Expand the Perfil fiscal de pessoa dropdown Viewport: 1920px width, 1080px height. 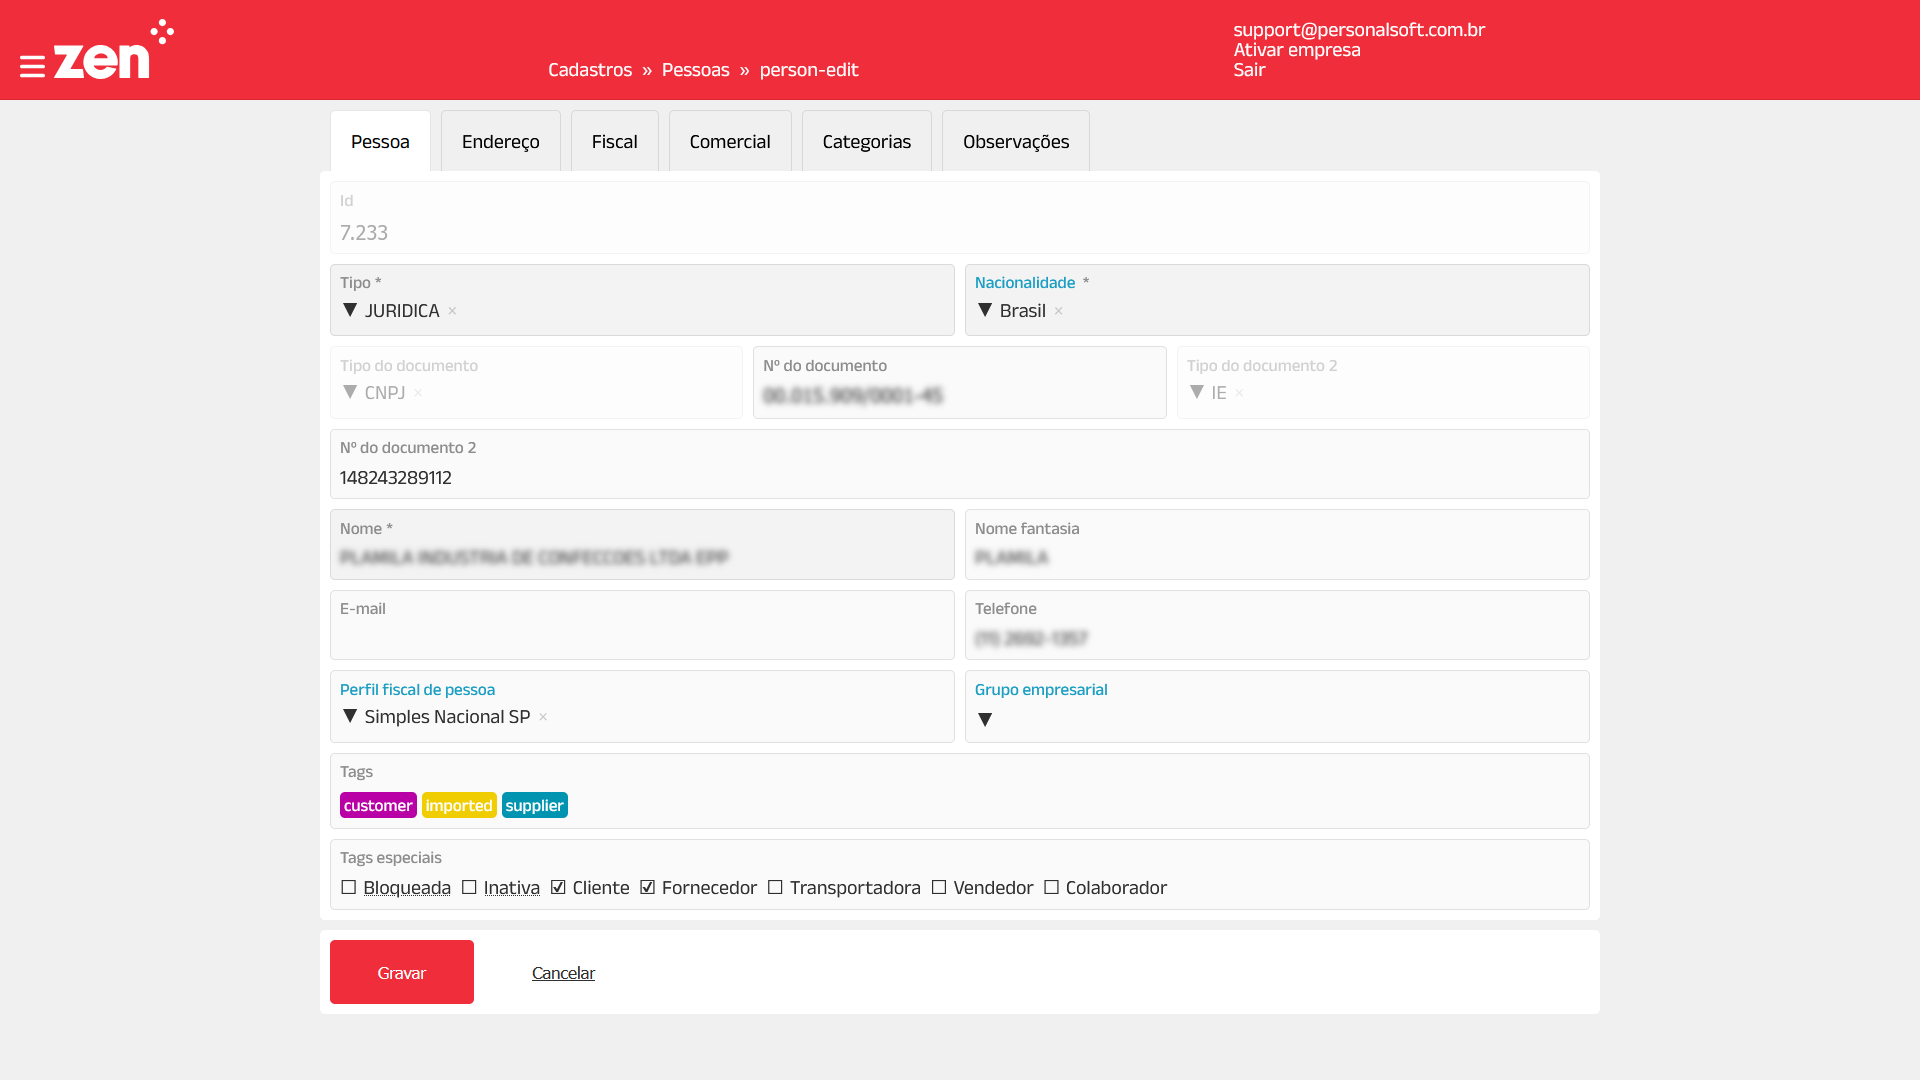350,717
